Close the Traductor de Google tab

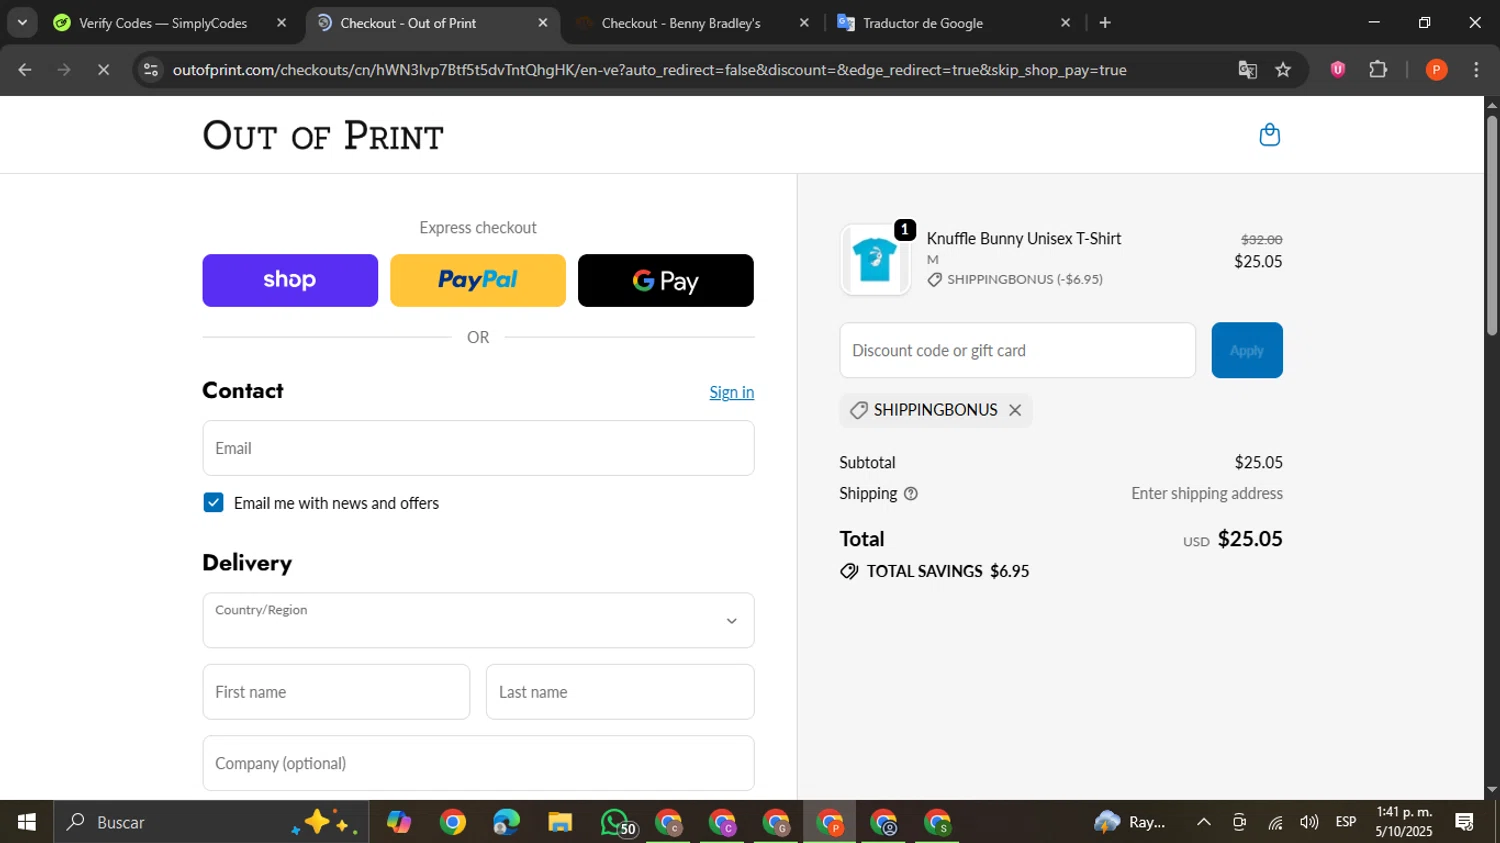point(1065,23)
